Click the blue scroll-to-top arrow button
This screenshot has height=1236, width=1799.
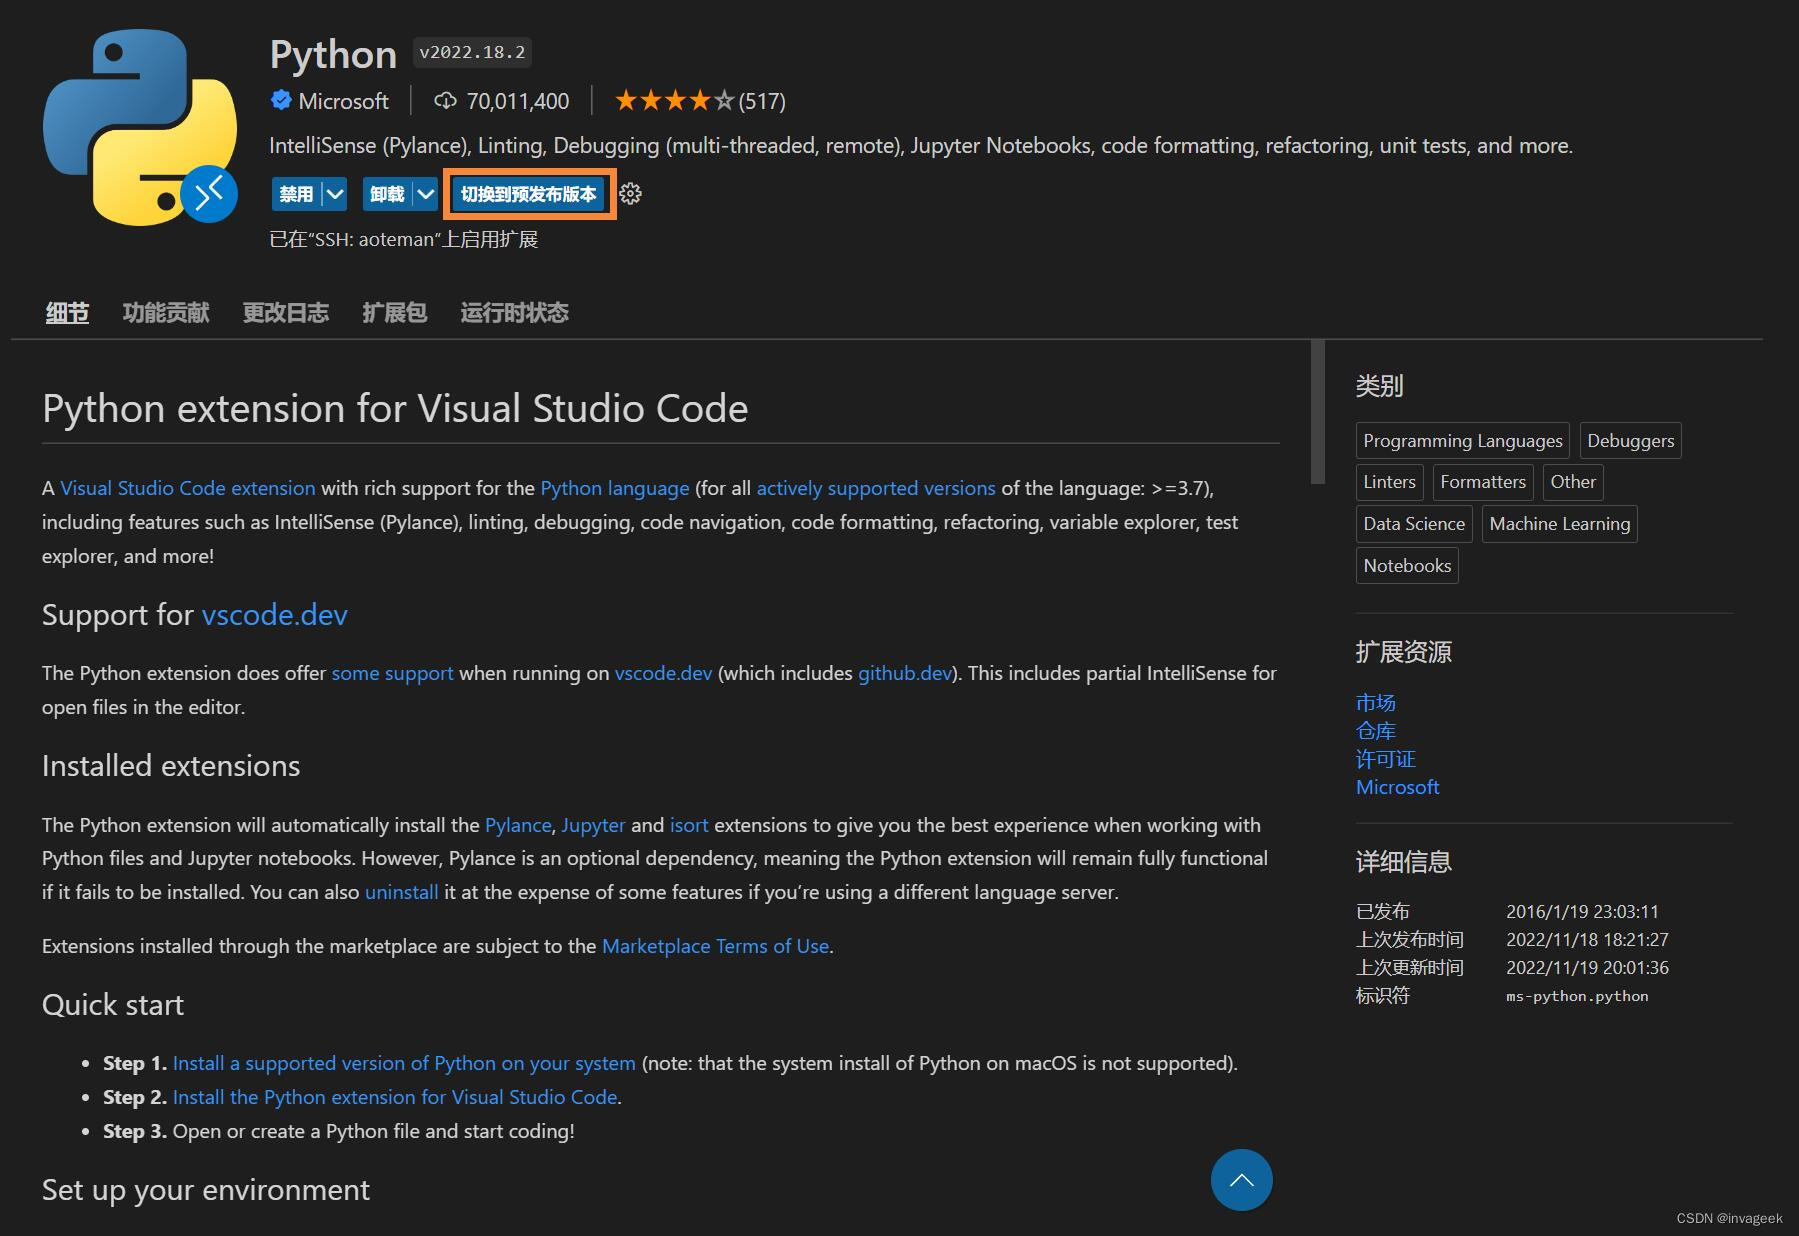tap(1241, 1180)
